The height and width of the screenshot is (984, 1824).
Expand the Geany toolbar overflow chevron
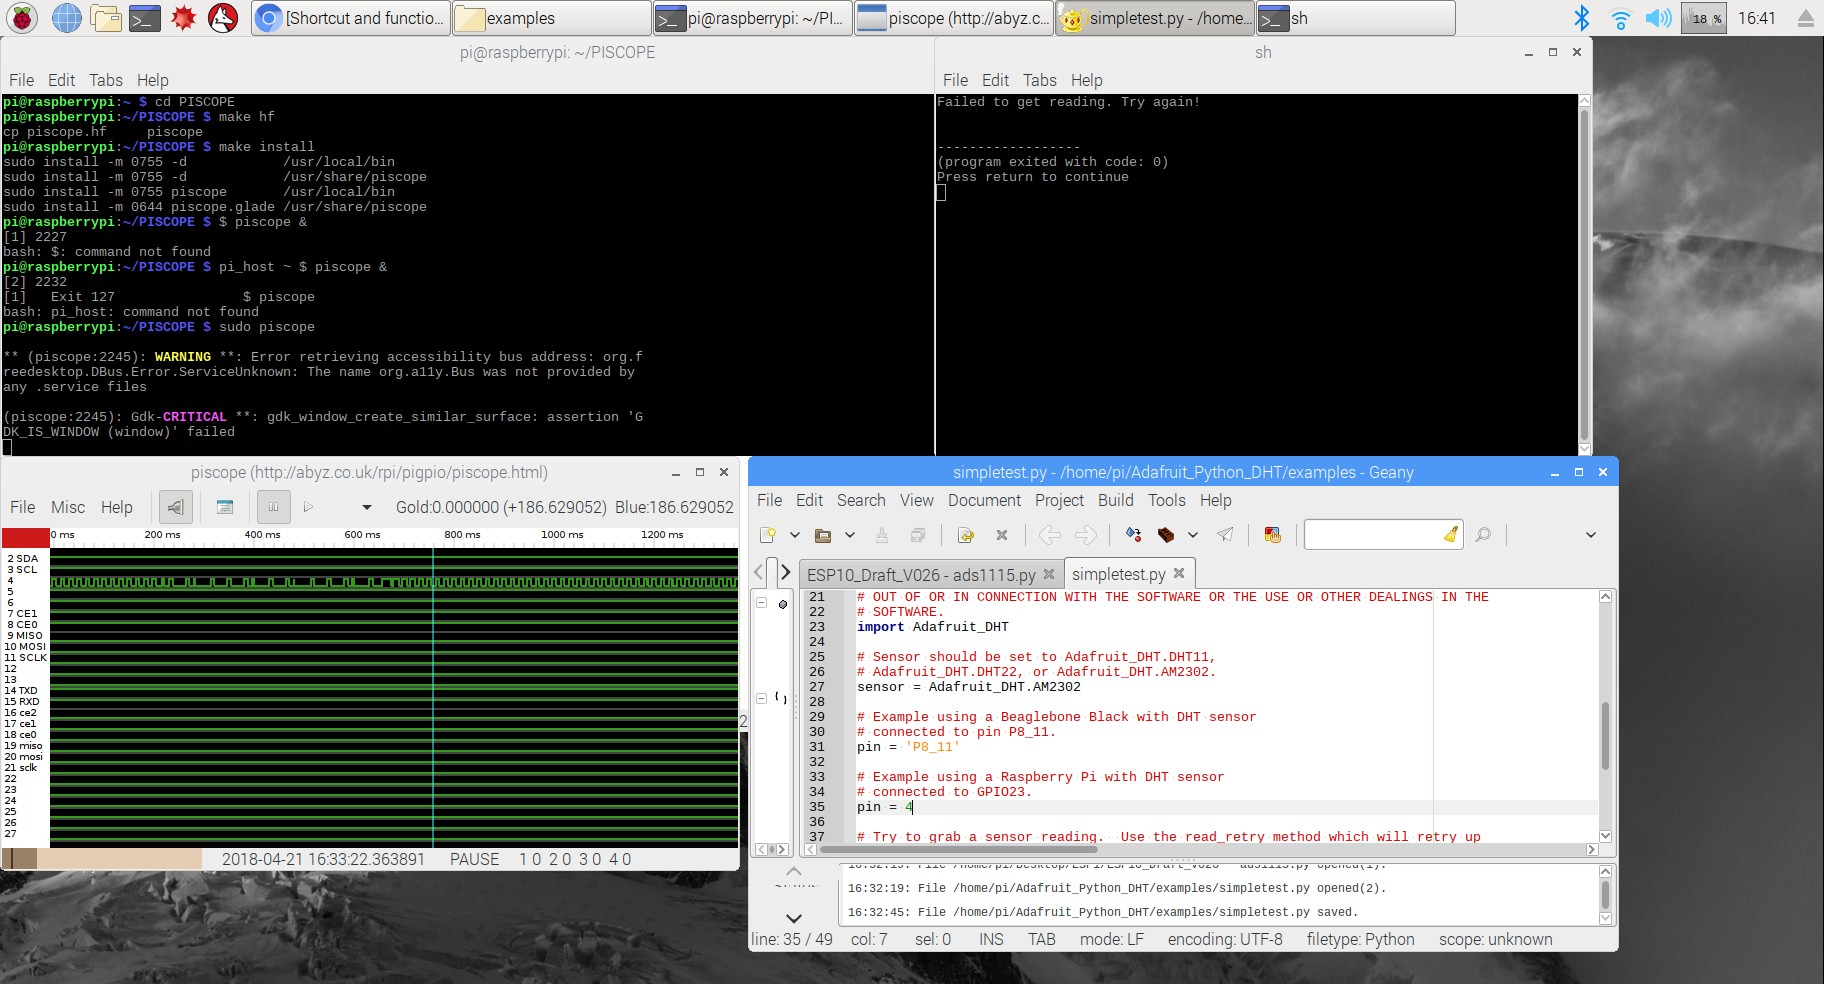coord(1590,535)
